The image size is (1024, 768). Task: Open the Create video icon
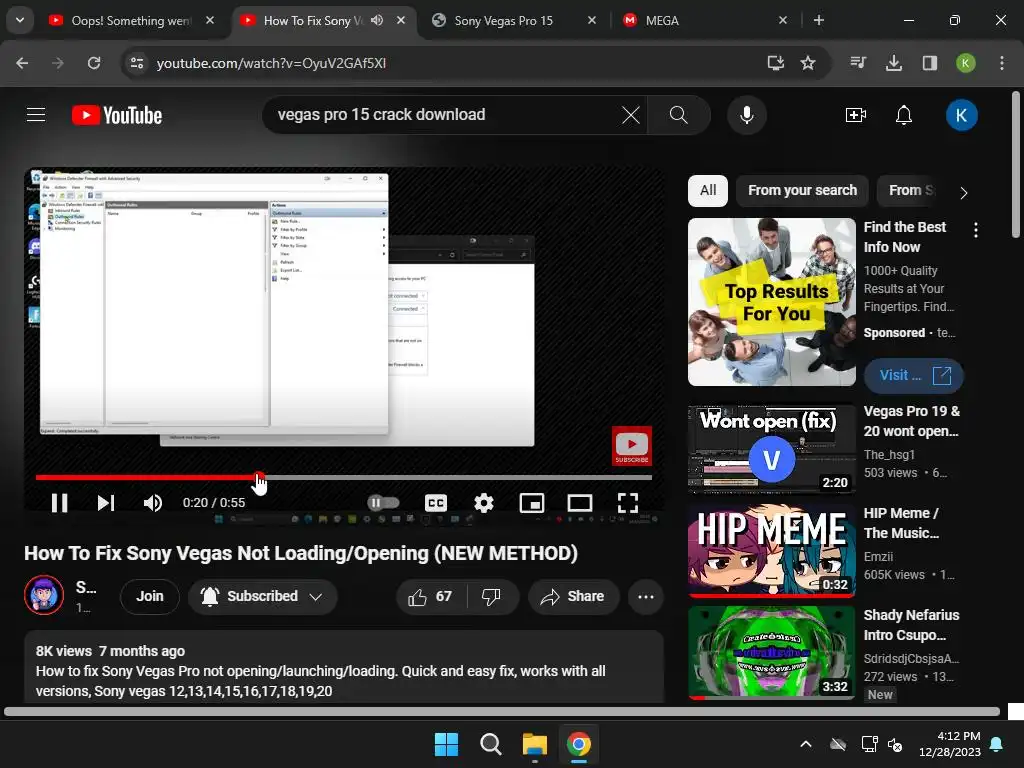(x=856, y=115)
